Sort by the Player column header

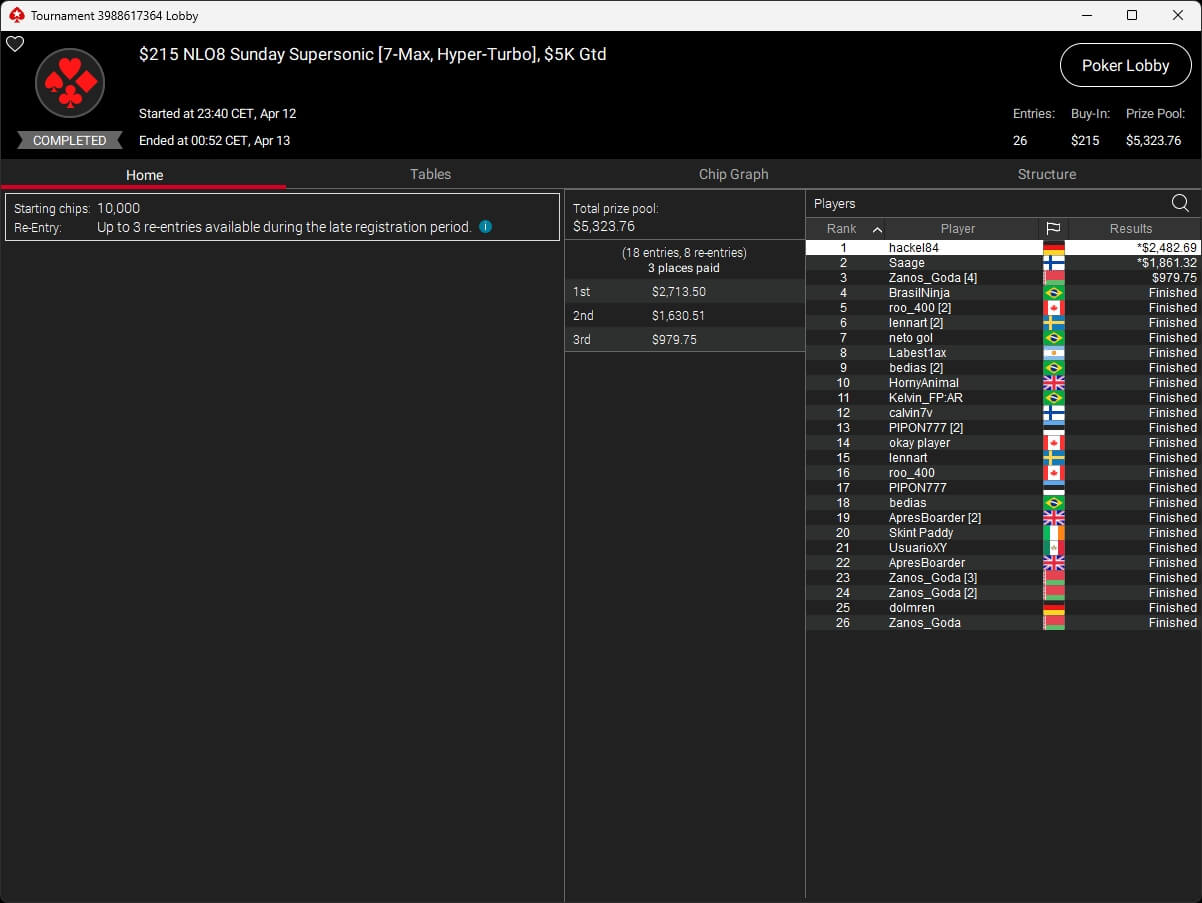(957, 229)
